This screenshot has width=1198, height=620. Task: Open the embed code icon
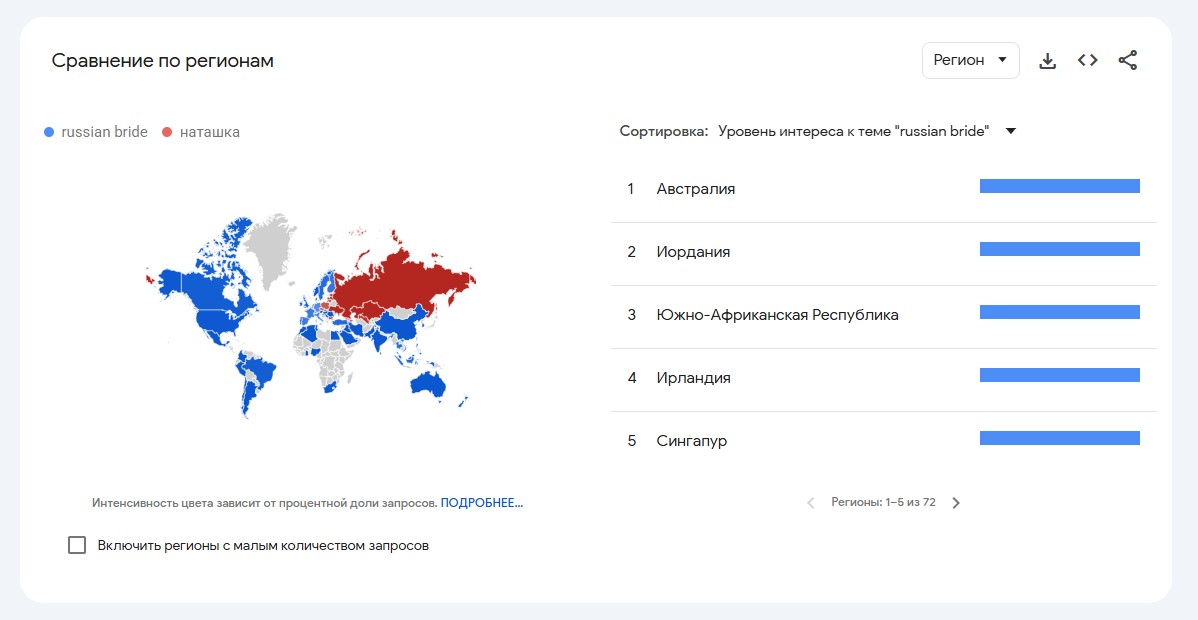[x=1087, y=60]
